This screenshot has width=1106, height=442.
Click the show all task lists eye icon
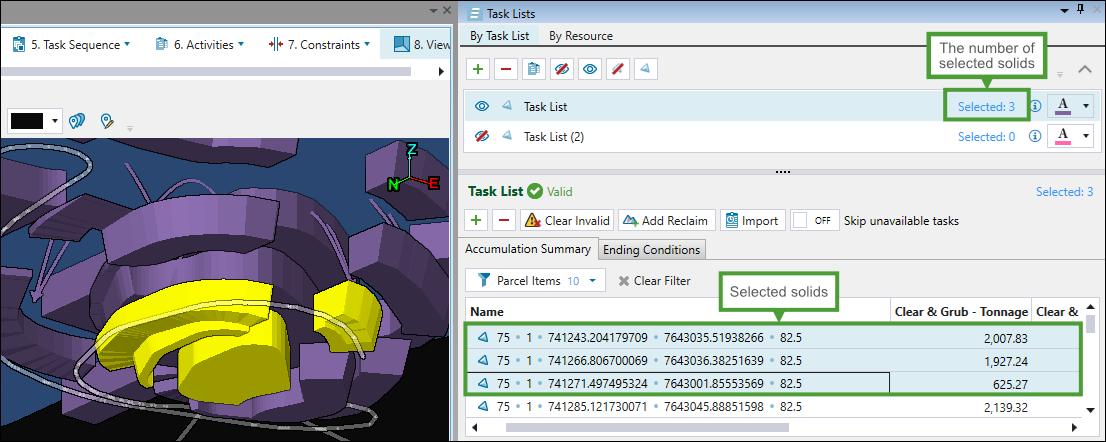[x=590, y=69]
